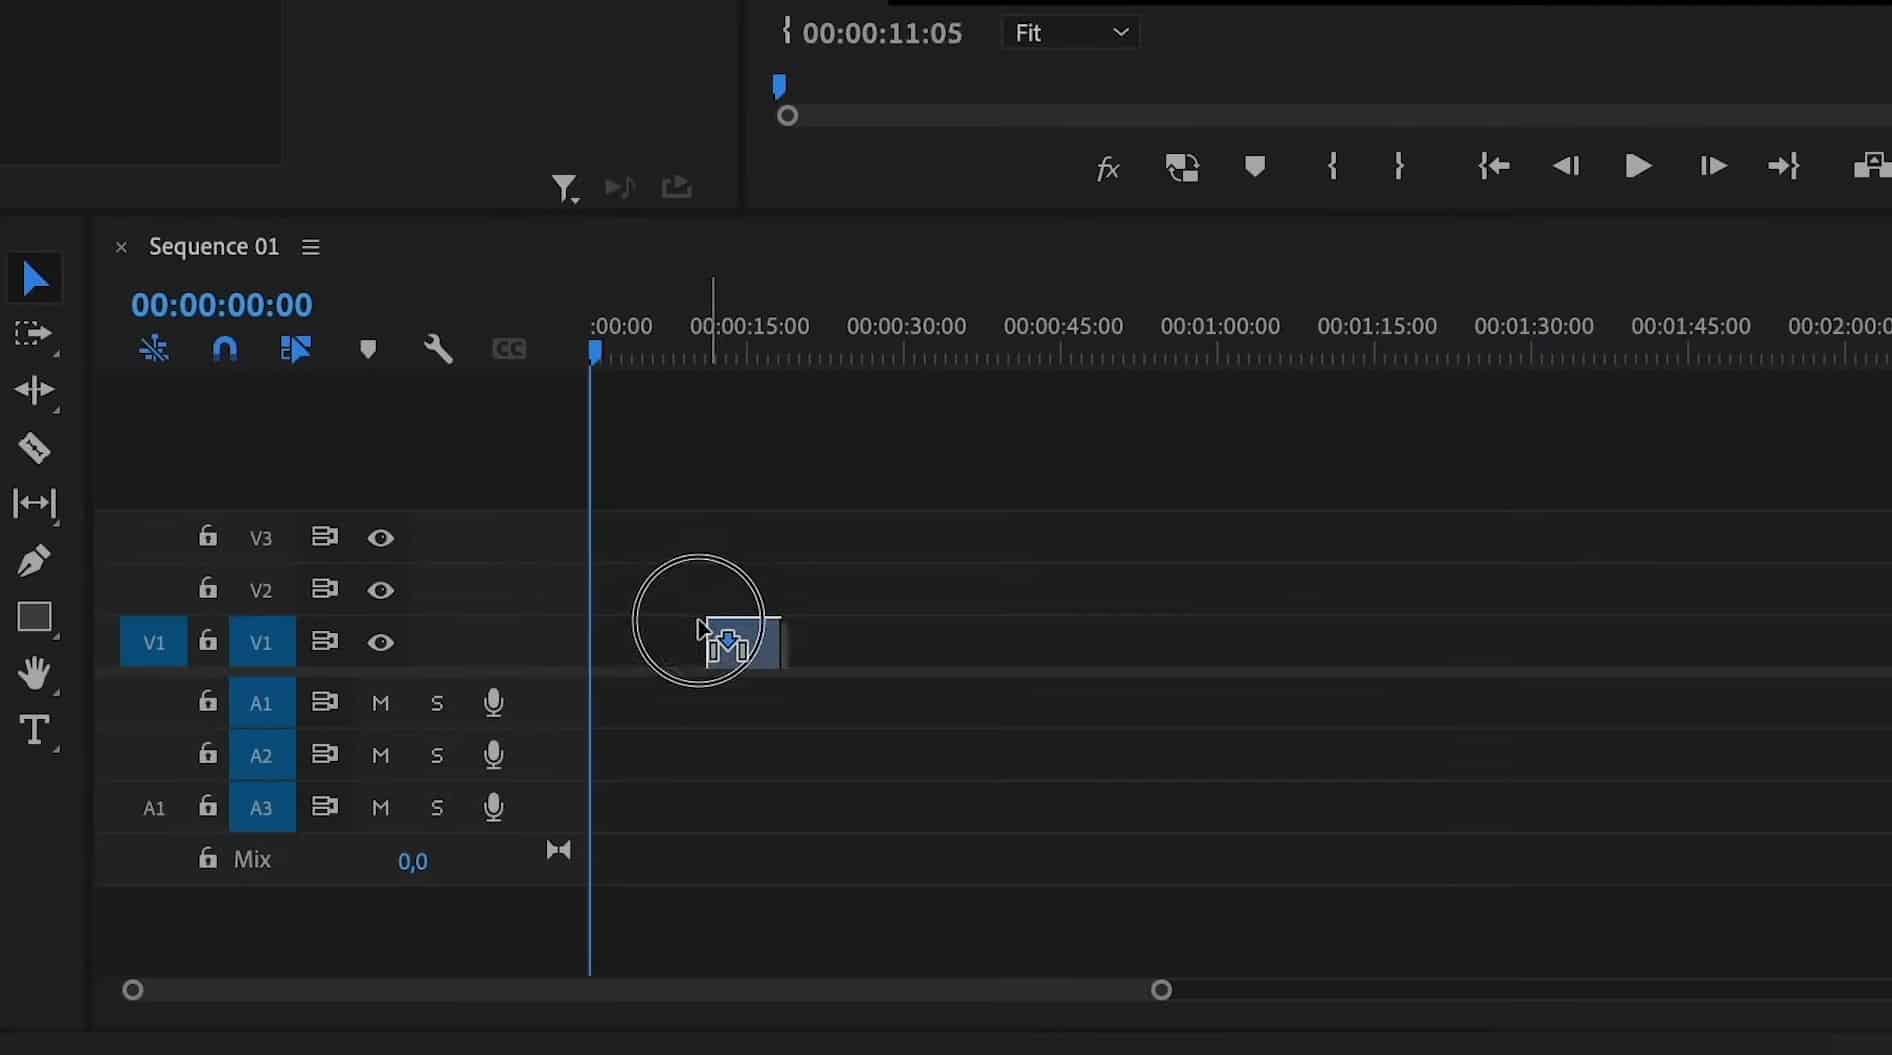The width and height of the screenshot is (1892, 1055).
Task: Hide track V1 output with eye
Action: tap(380, 642)
